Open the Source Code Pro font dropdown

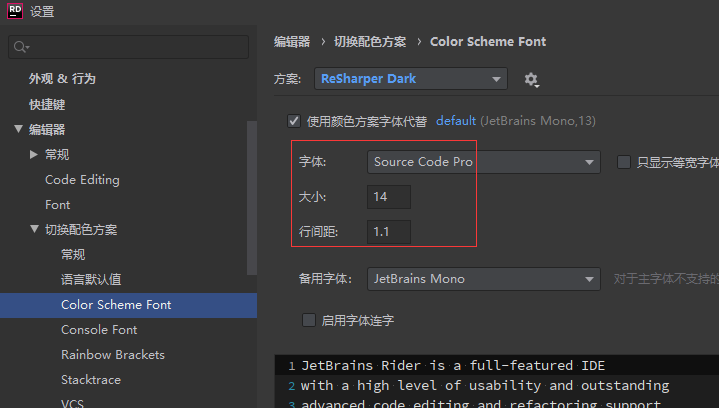pyautogui.click(x=484, y=162)
